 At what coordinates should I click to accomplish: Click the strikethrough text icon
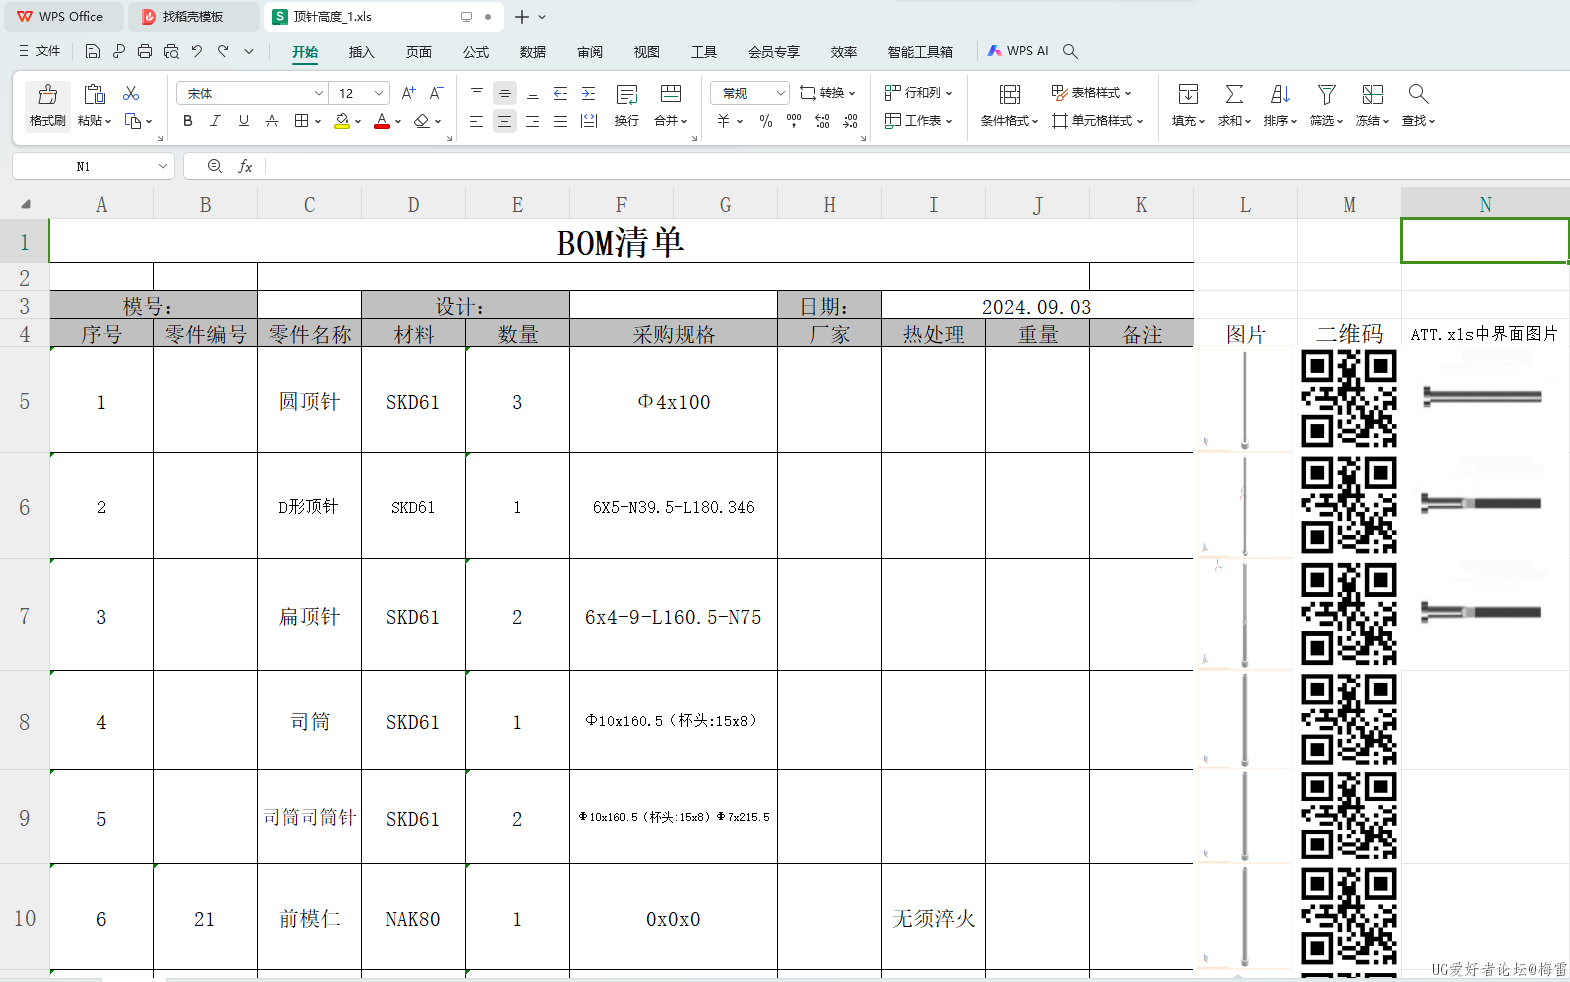272,121
